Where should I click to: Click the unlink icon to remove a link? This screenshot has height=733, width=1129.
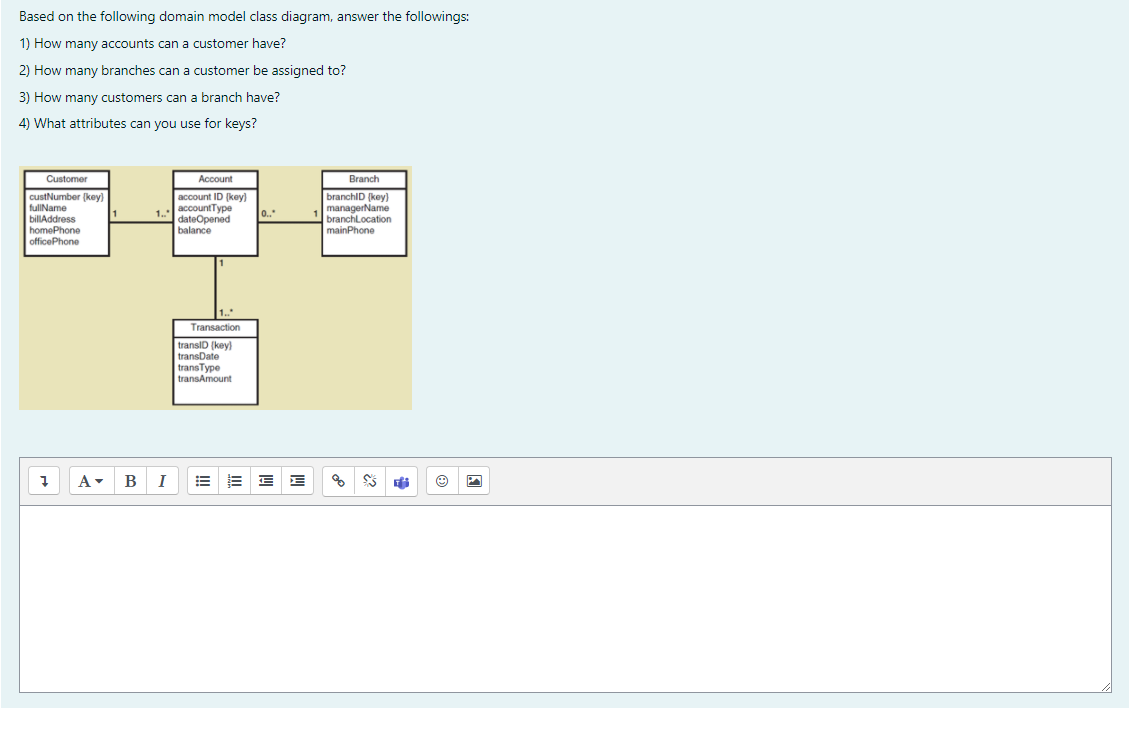(369, 480)
